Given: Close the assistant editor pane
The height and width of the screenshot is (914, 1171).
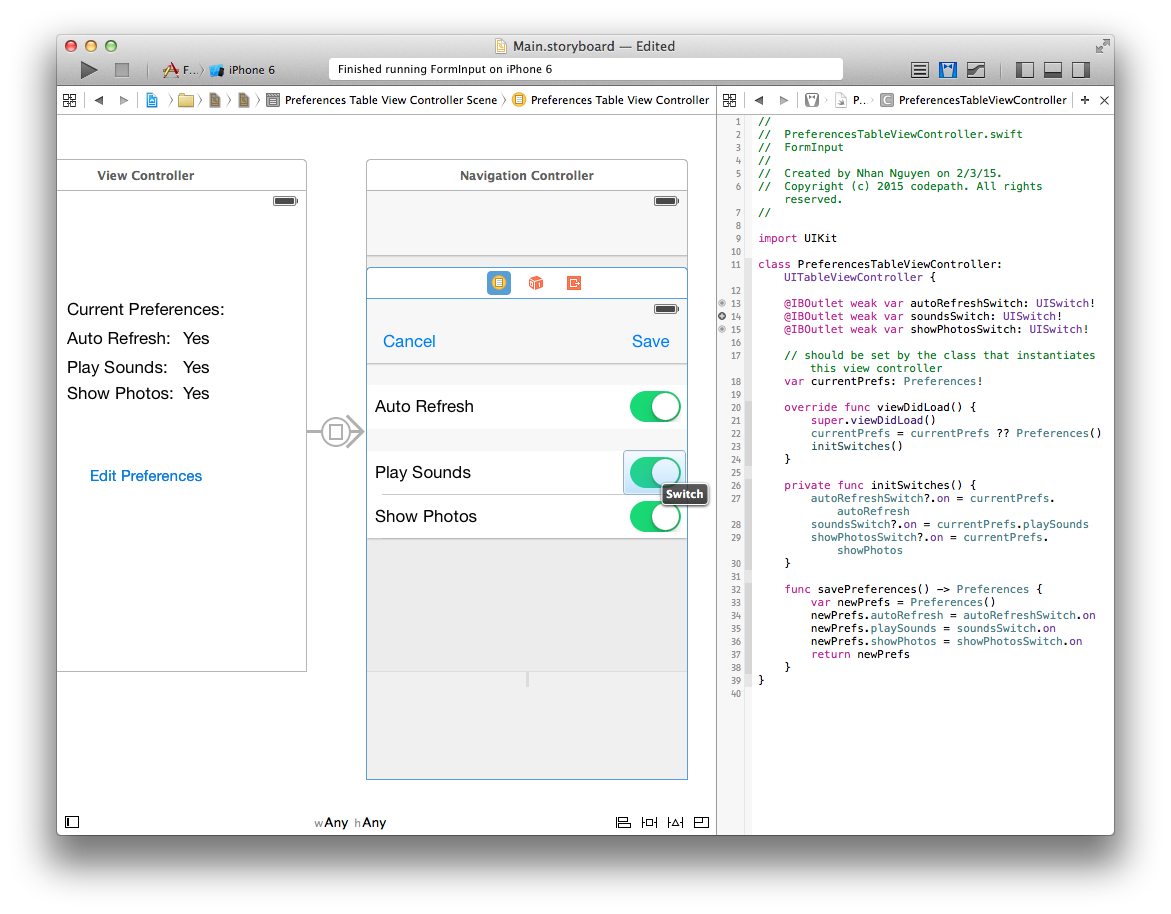Looking at the screenshot, I should [1105, 100].
